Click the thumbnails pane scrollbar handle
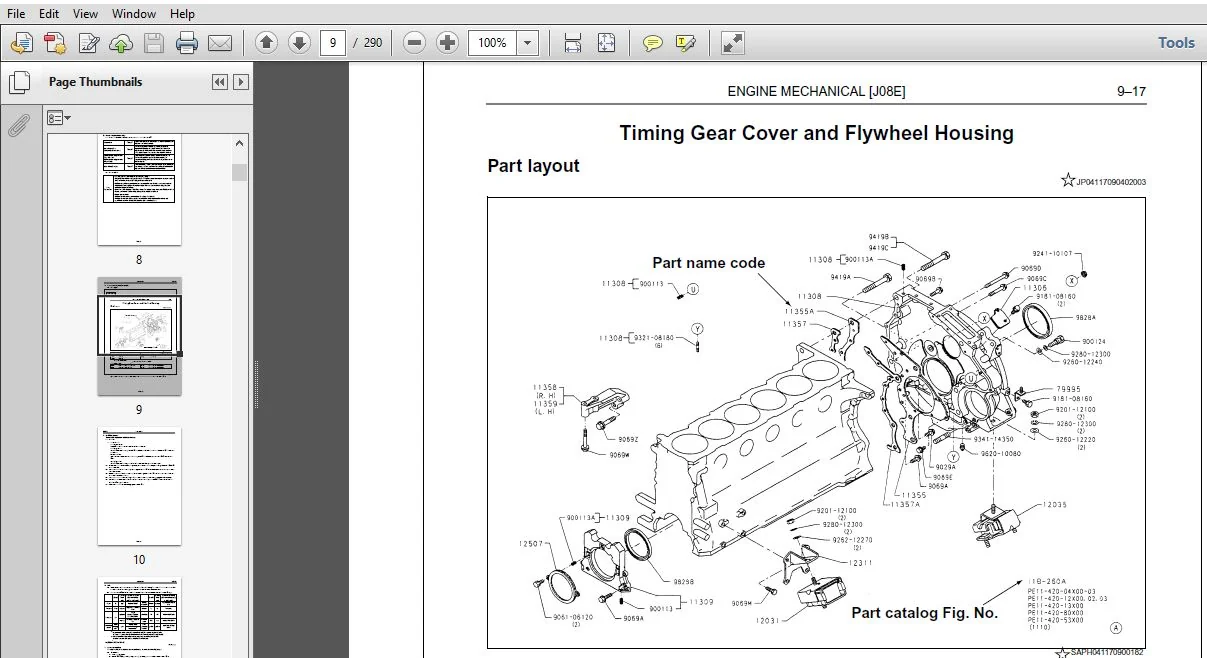Viewport: 1207px width, 658px height. click(x=239, y=172)
